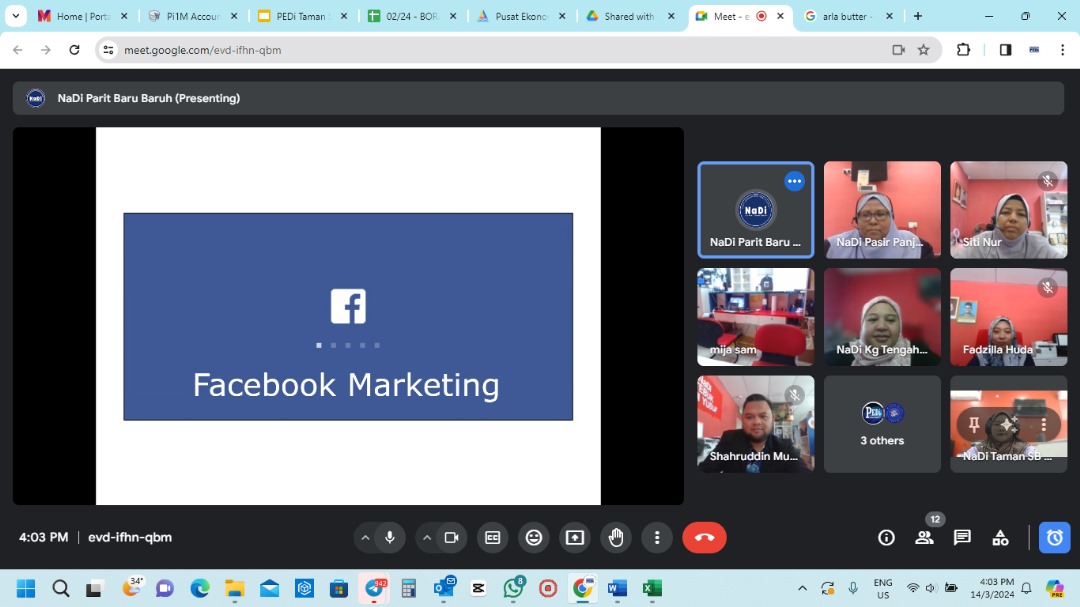This screenshot has width=1080, height=607.
Task: Open the '3 others' participants tile
Action: pyautogui.click(x=882, y=424)
